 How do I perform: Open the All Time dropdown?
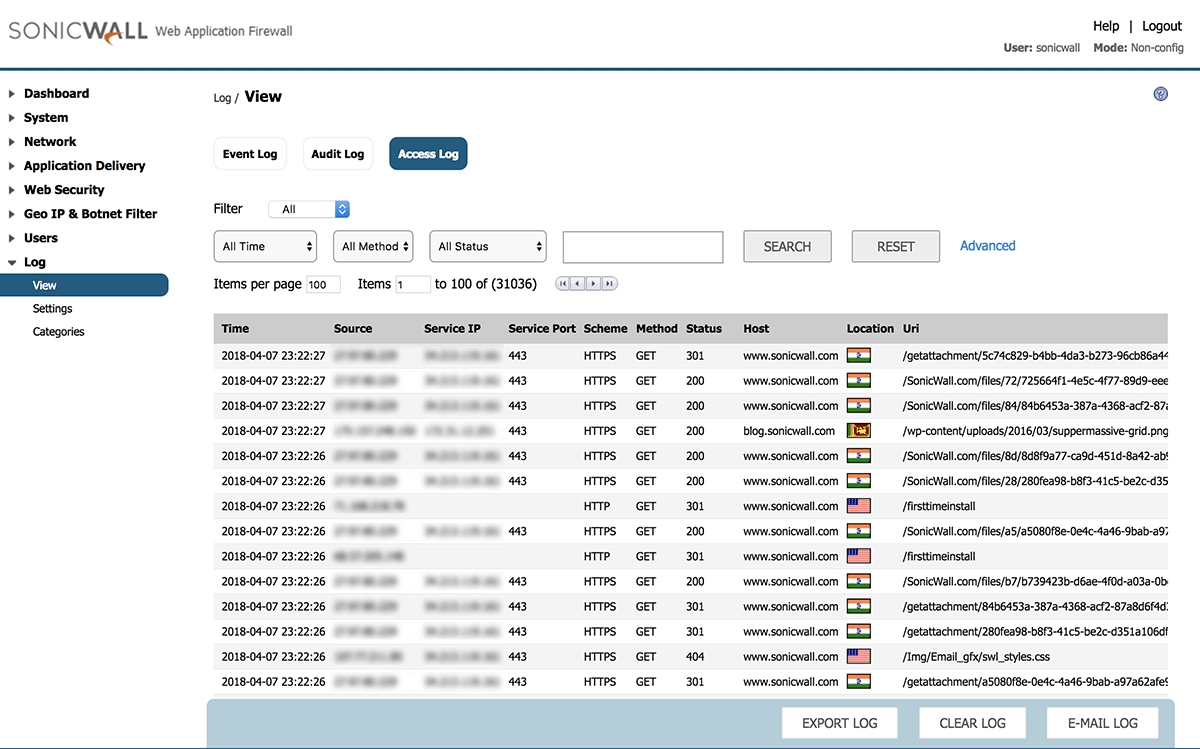point(265,246)
